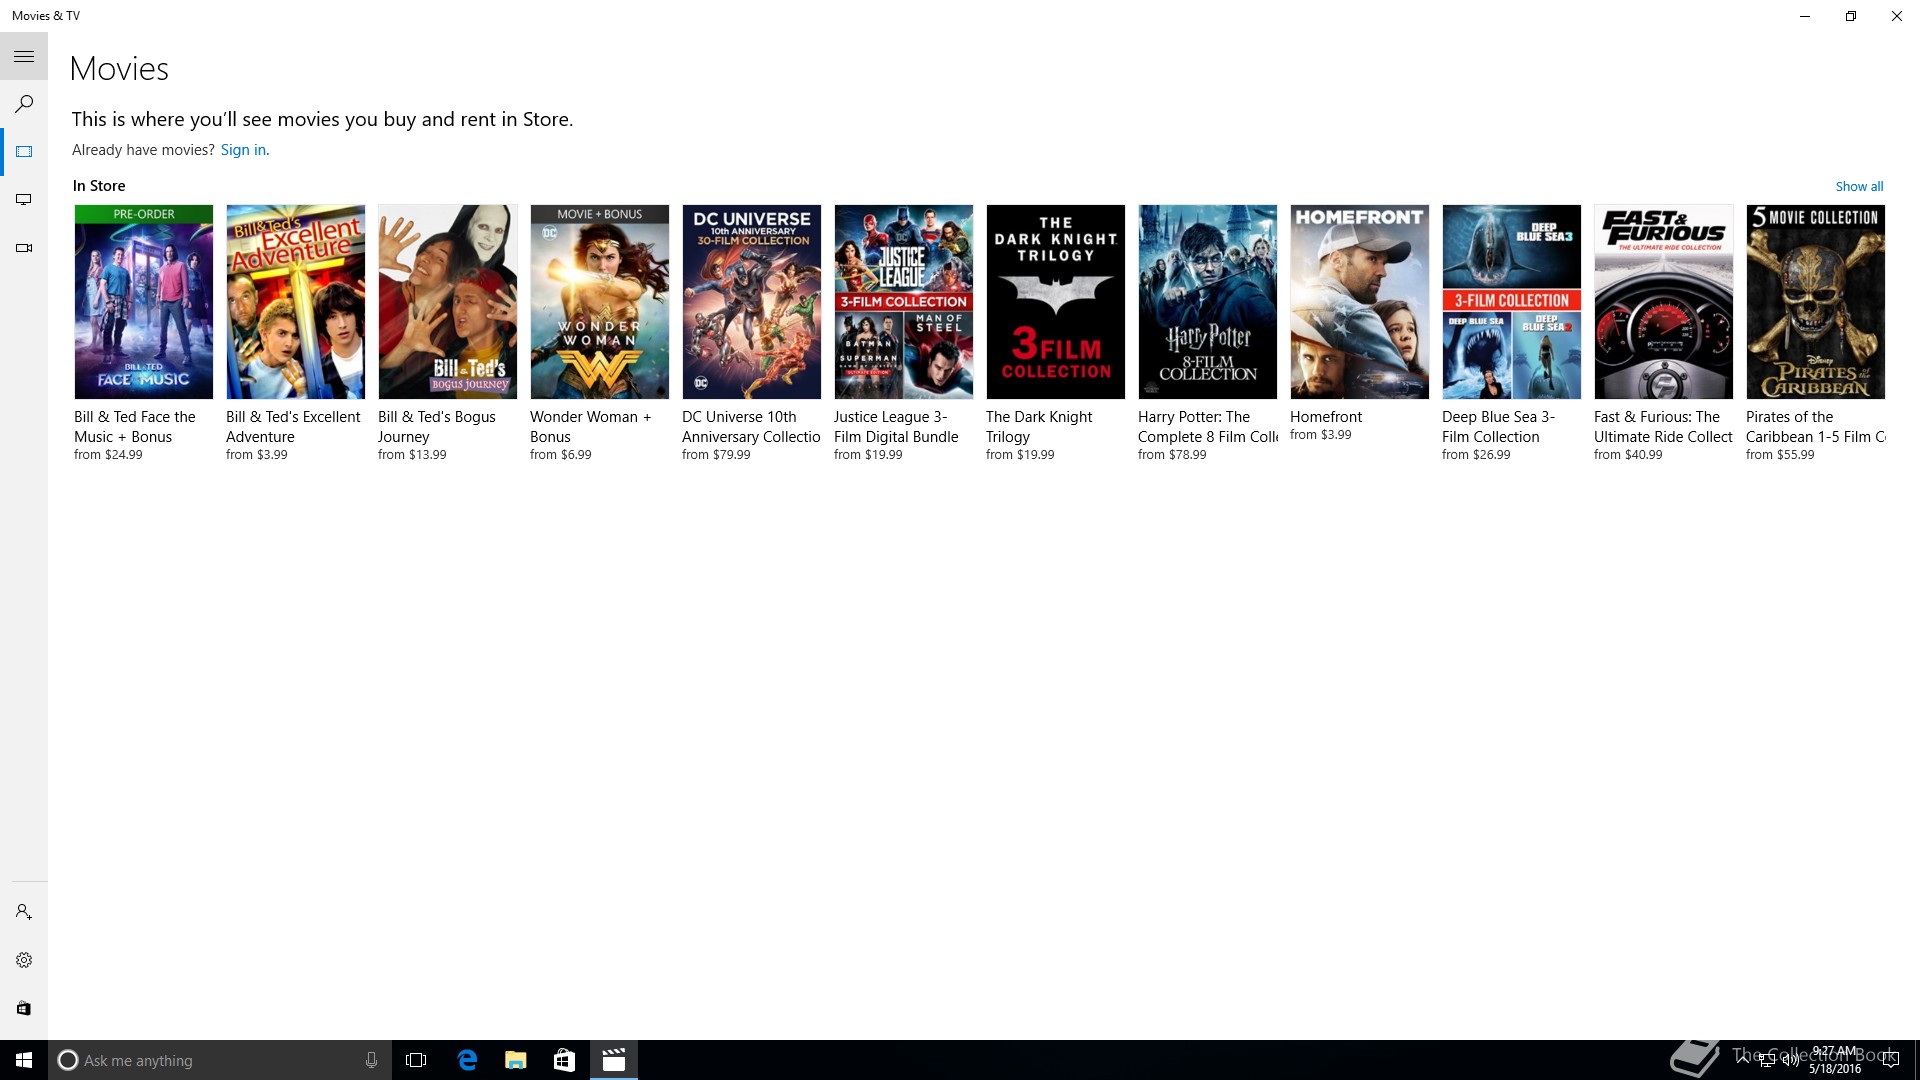Open the Videos camcorder icon in sidebar
The height and width of the screenshot is (1080, 1920).
coord(24,248)
